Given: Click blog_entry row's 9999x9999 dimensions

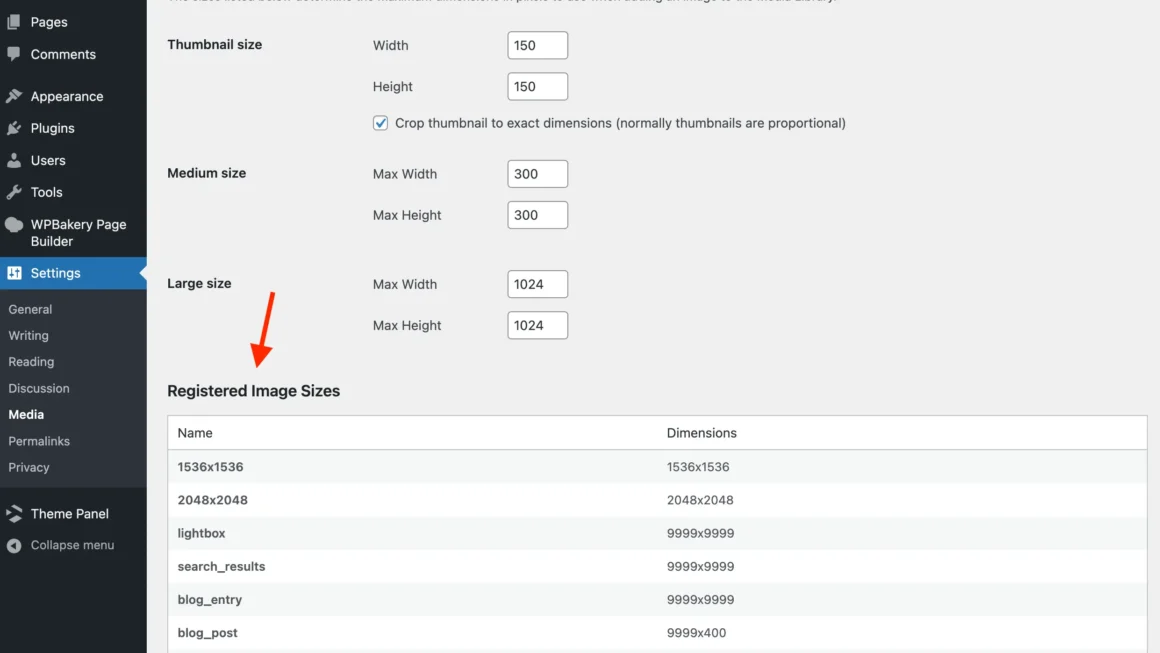Looking at the screenshot, I should click(700, 600).
